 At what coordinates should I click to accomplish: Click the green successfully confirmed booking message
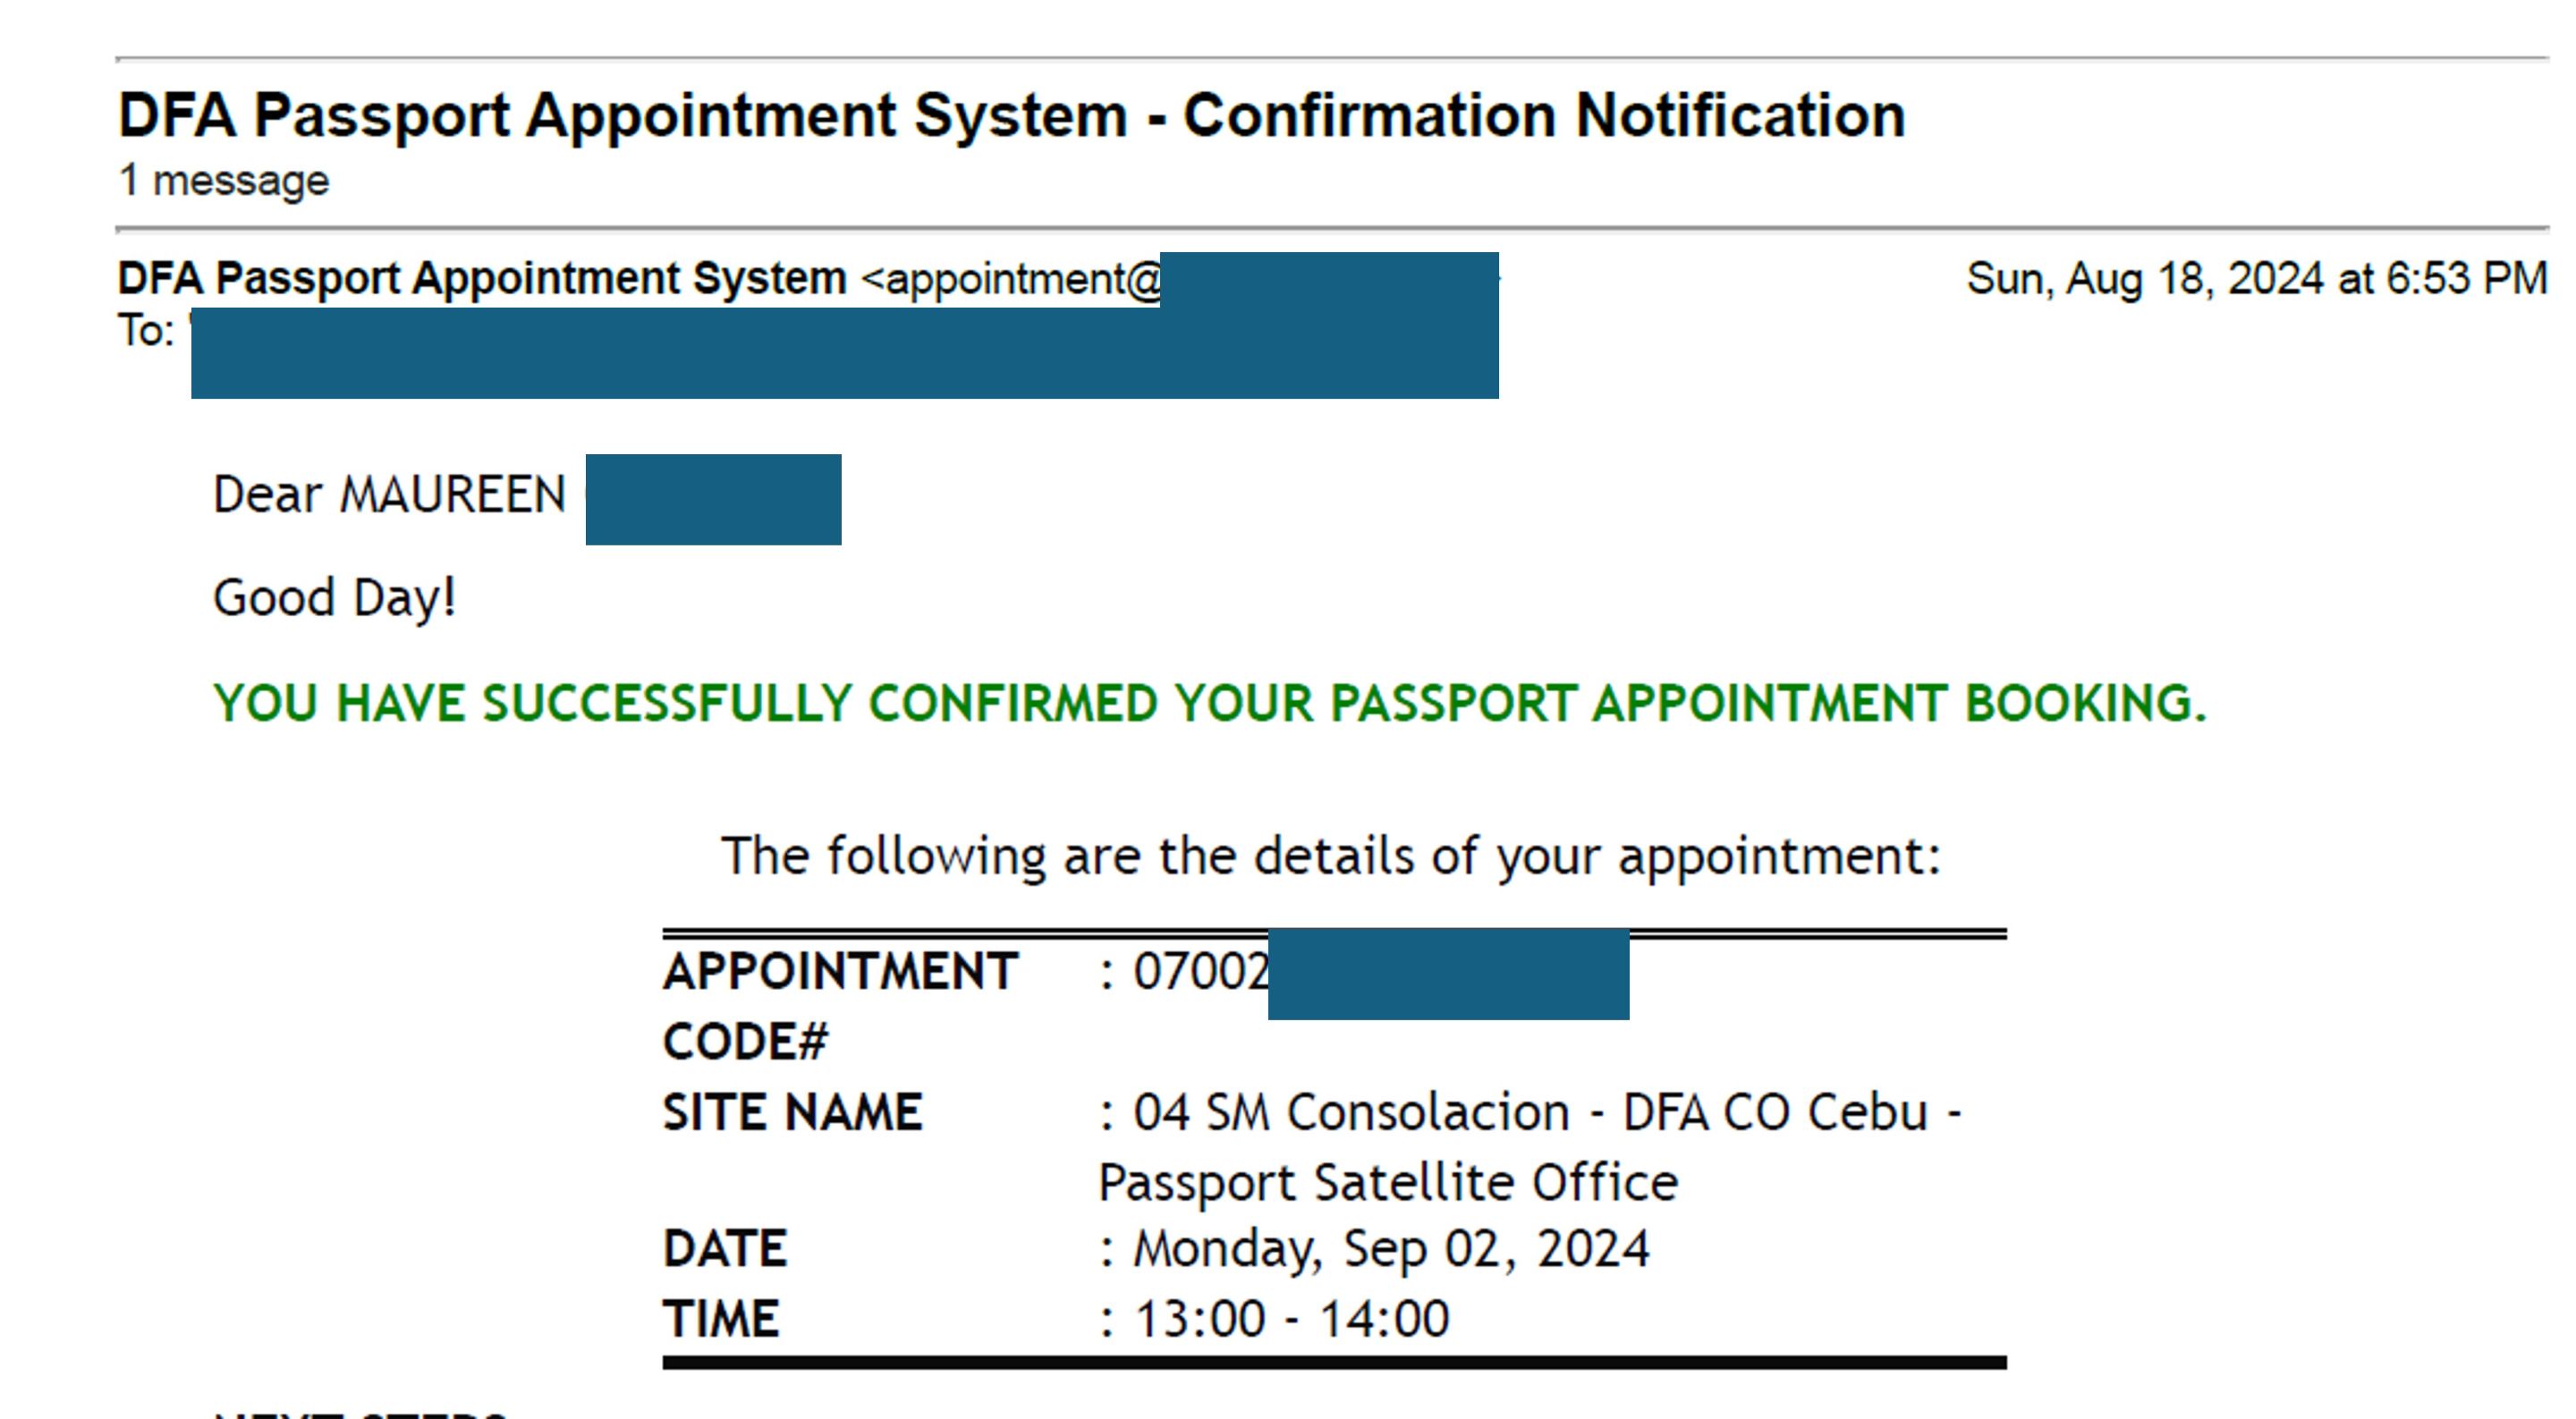pyautogui.click(x=1210, y=703)
